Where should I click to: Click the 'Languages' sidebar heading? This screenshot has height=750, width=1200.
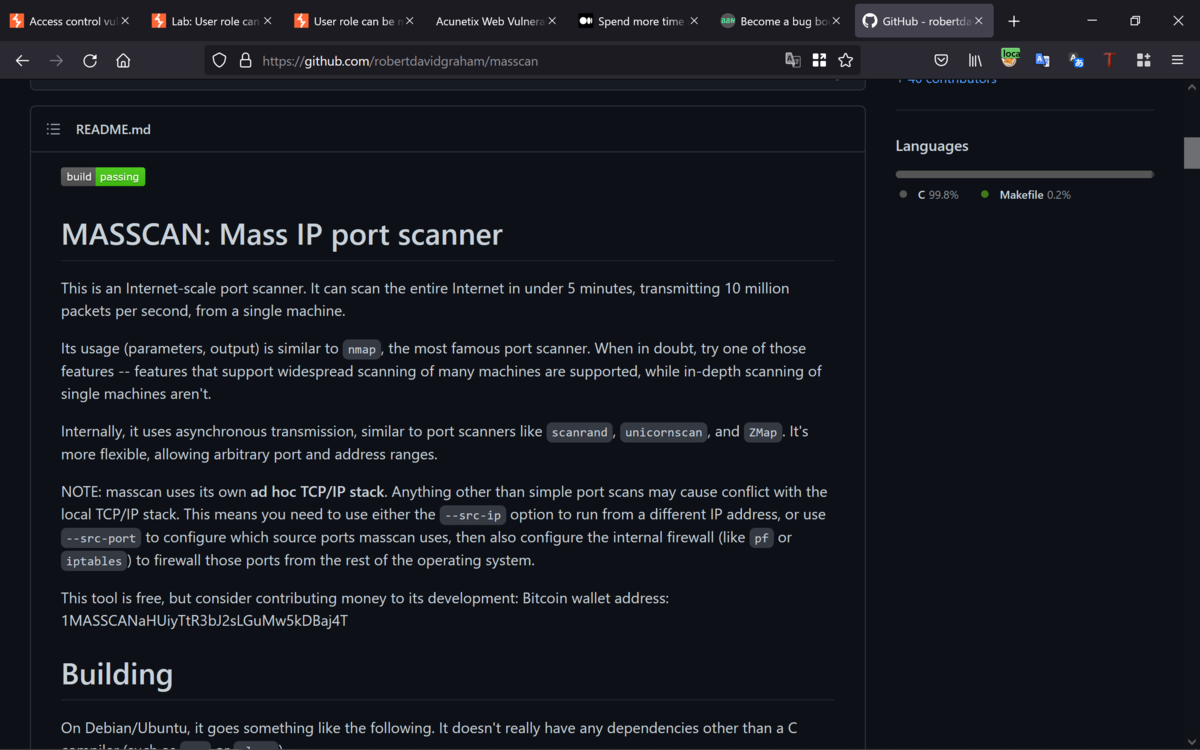pos(932,146)
